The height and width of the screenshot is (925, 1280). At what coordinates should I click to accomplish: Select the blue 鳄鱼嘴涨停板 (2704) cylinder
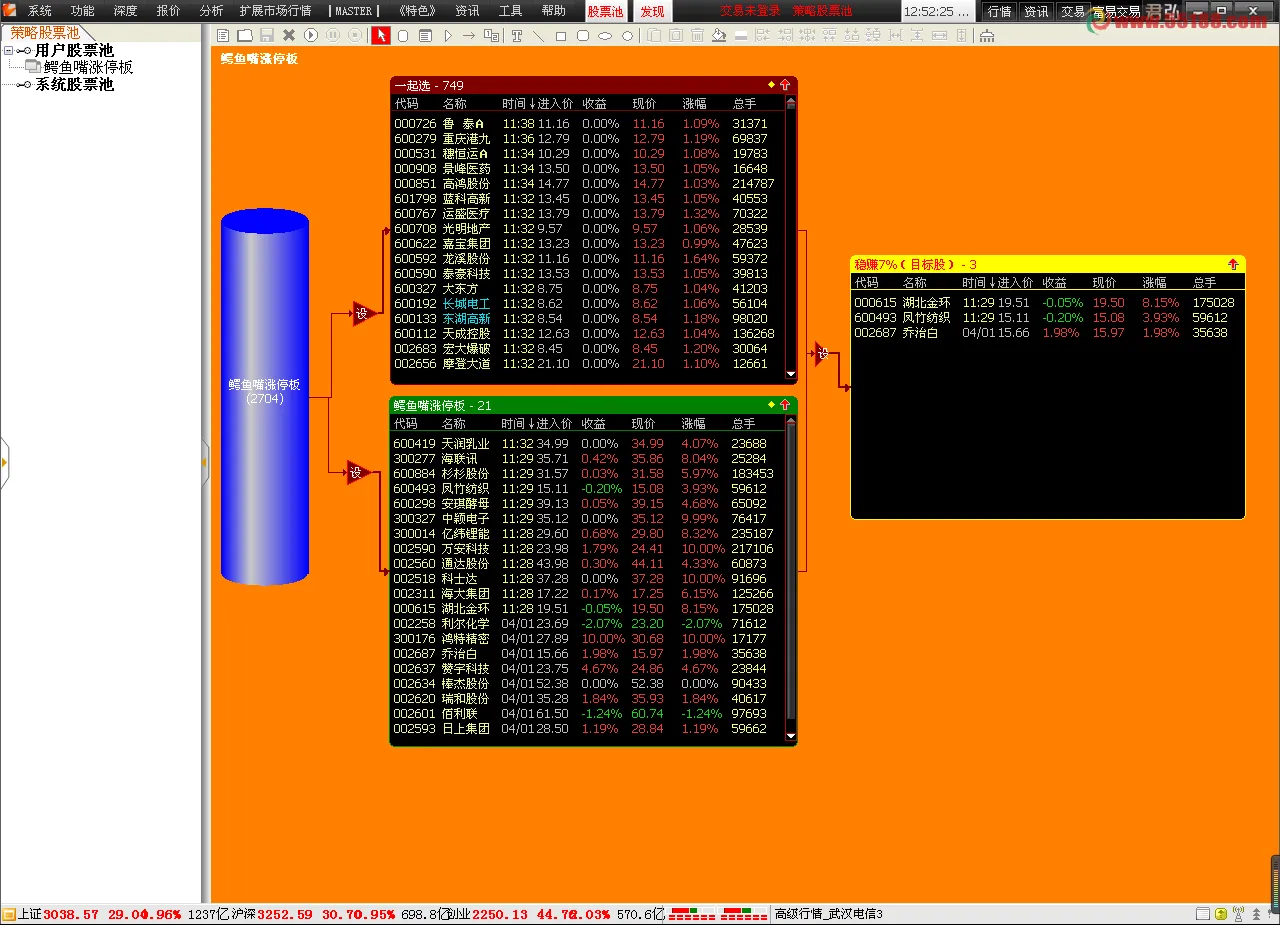click(265, 397)
